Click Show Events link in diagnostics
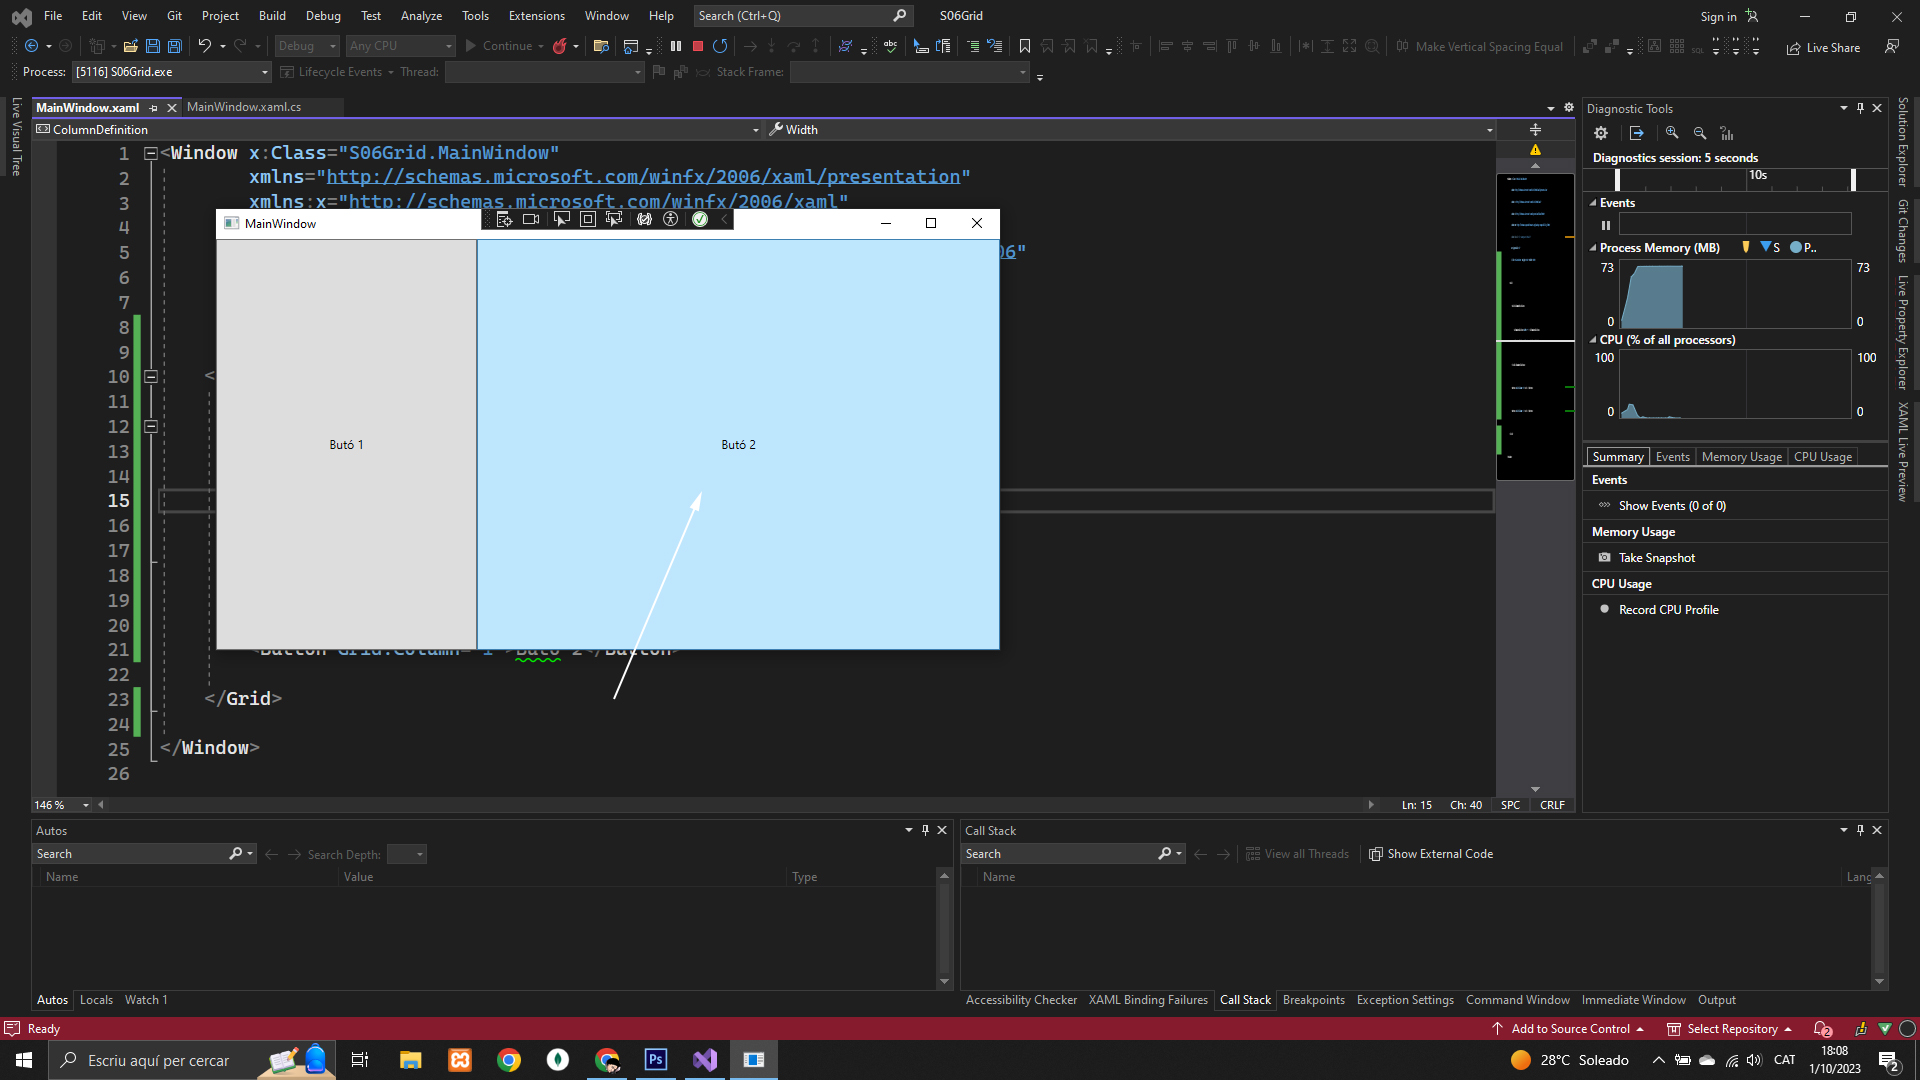The image size is (1920, 1080). pyautogui.click(x=1672, y=506)
